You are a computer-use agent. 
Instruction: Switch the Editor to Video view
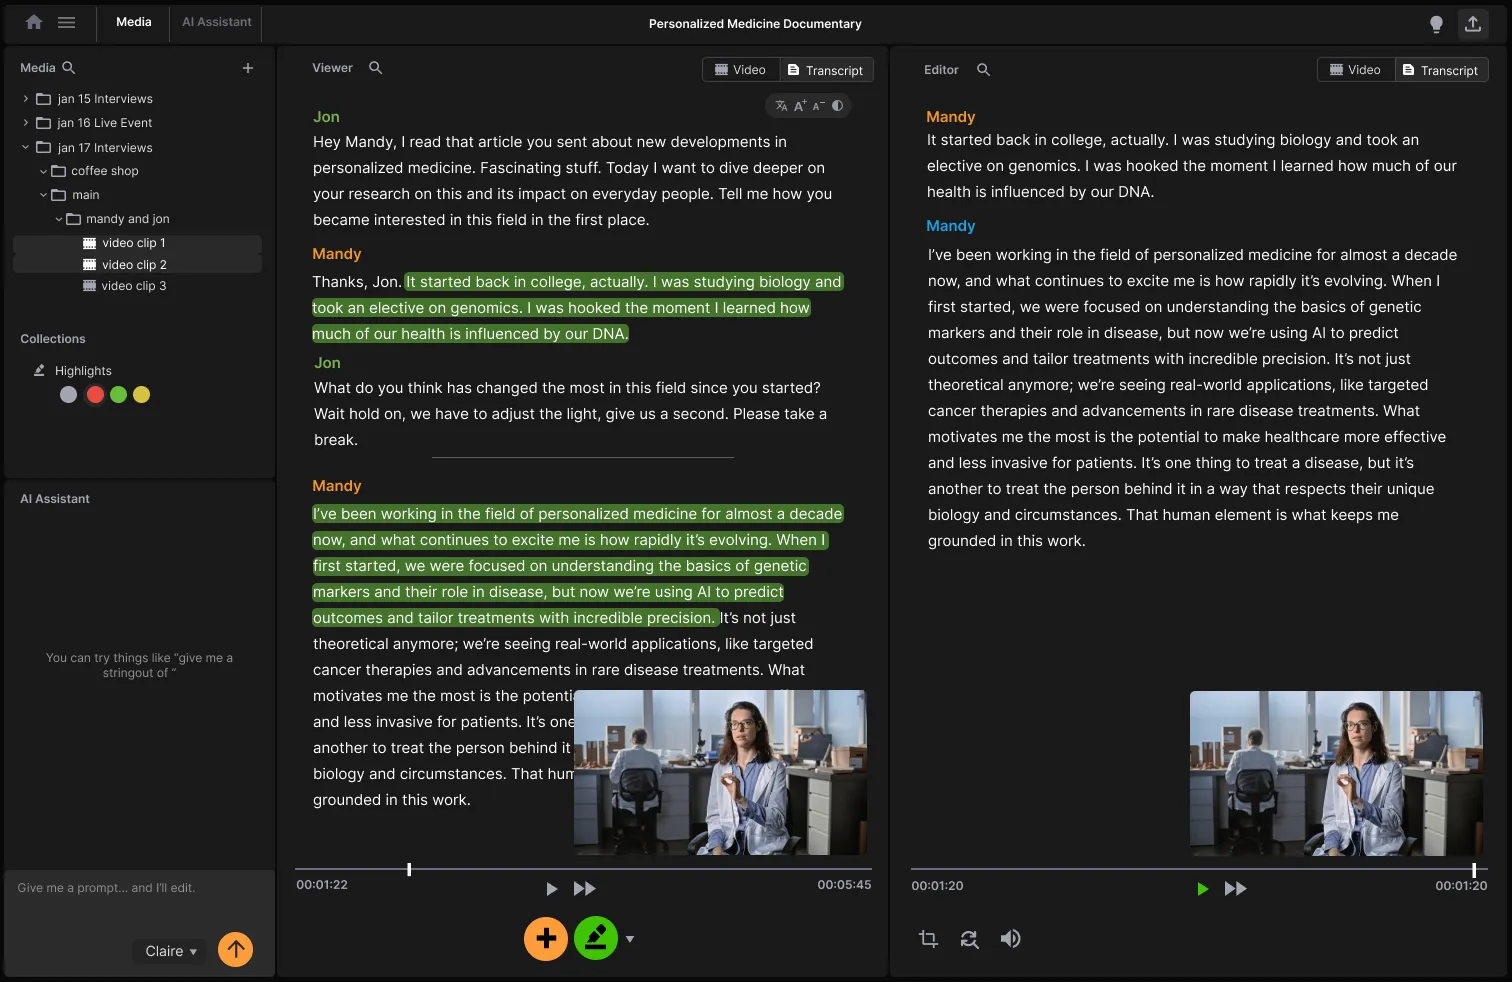[x=1355, y=69]
